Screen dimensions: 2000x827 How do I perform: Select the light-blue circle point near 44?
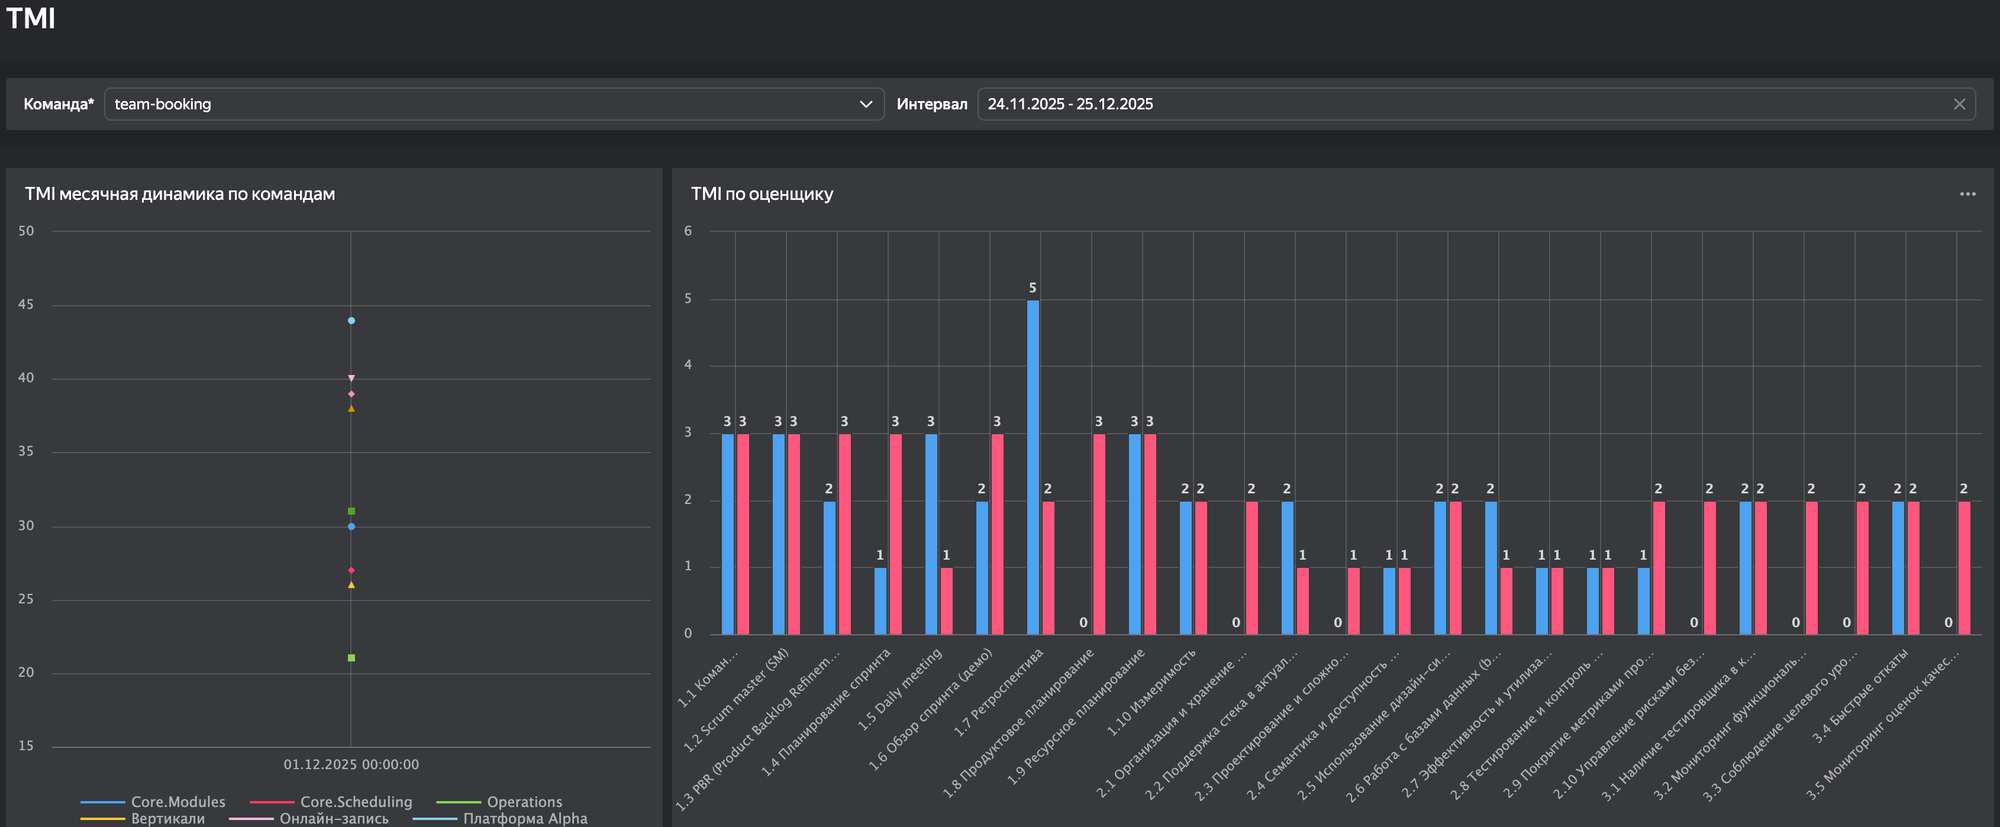(351, 321)
